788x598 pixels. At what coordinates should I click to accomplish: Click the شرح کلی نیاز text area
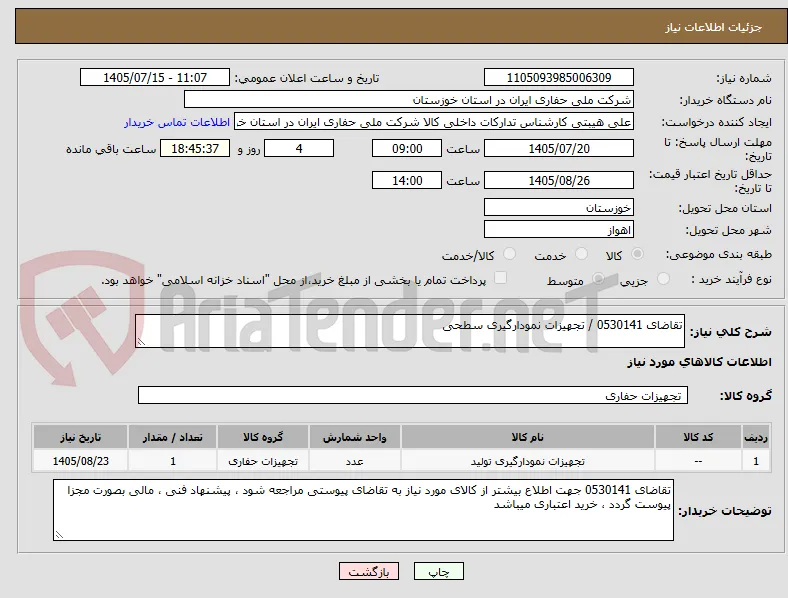(410, 331)
